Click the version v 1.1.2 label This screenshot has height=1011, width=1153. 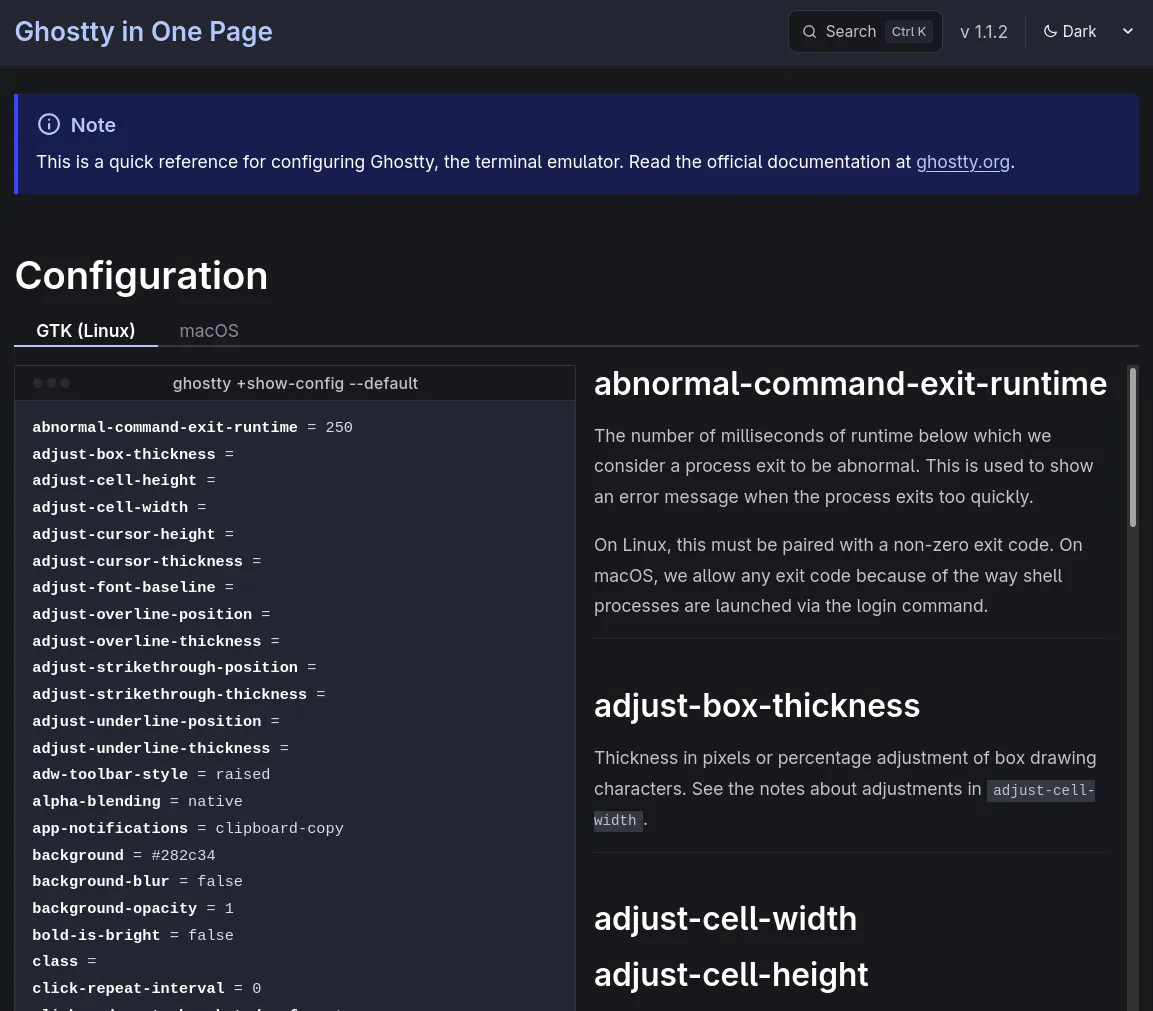pyautogui.click(x=984, y=32)
